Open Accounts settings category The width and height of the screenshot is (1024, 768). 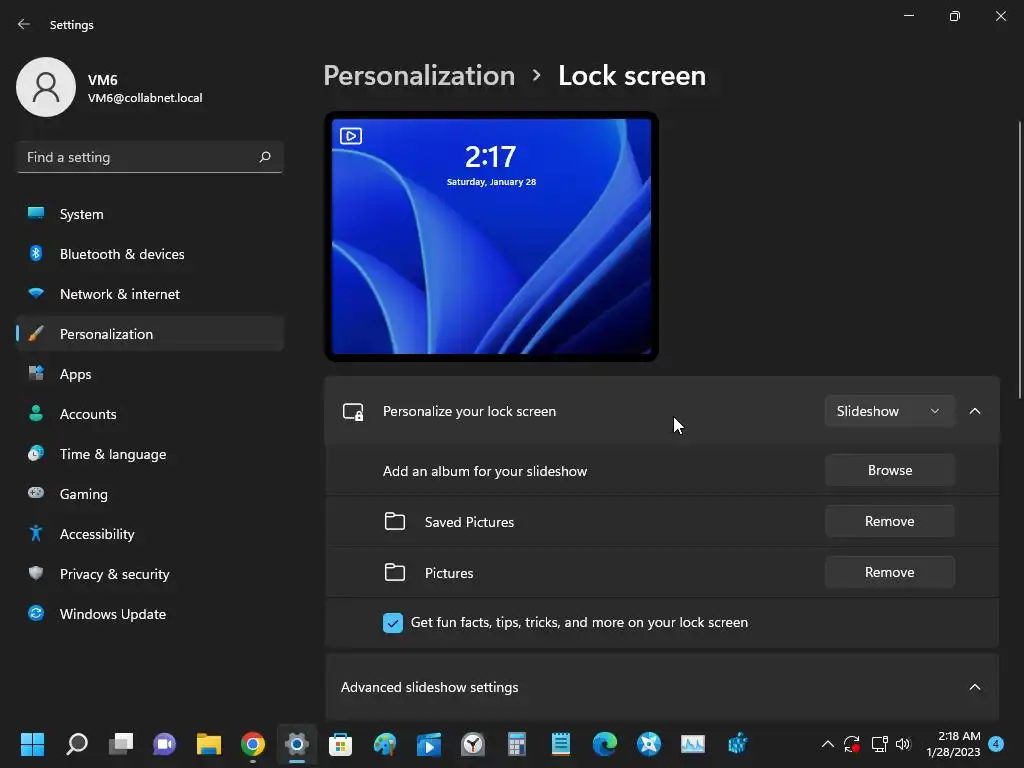point(150,414)
